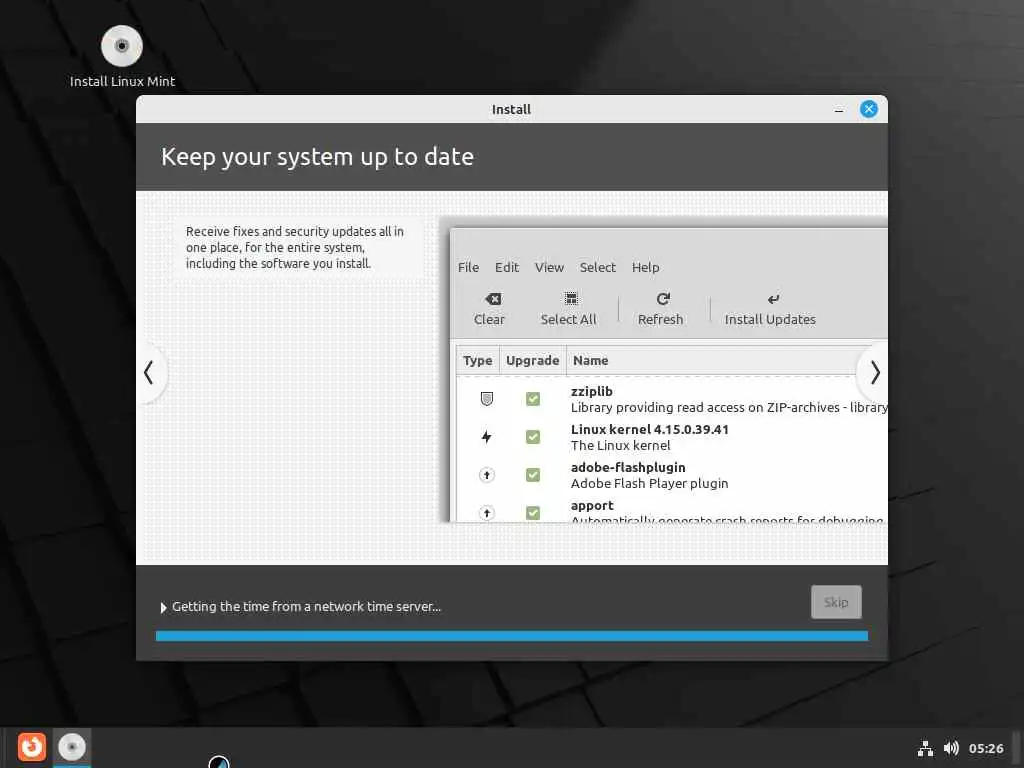Open the Firefox launcher in the taskbar
The height and width of the screenshot is (768, 1024).
coord(31,747)
